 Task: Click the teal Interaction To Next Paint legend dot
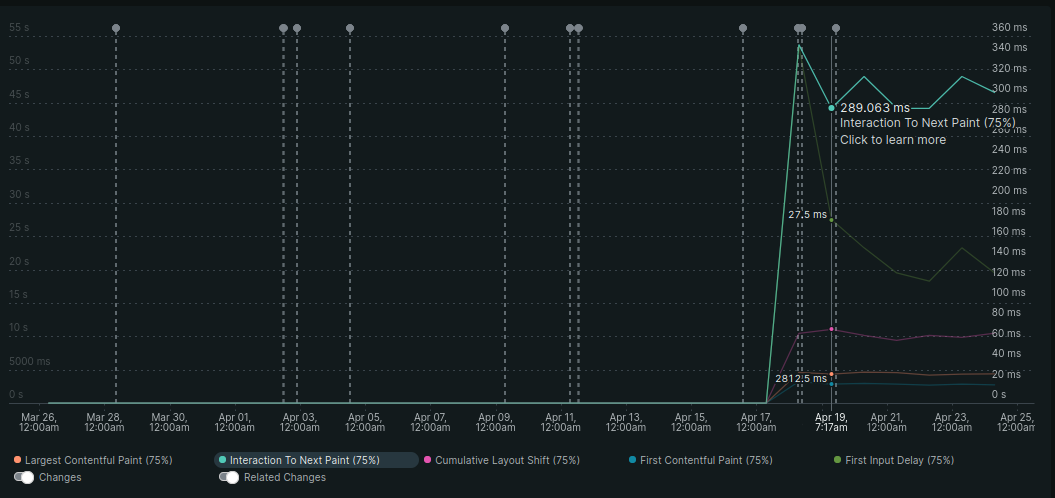point(223,460)
